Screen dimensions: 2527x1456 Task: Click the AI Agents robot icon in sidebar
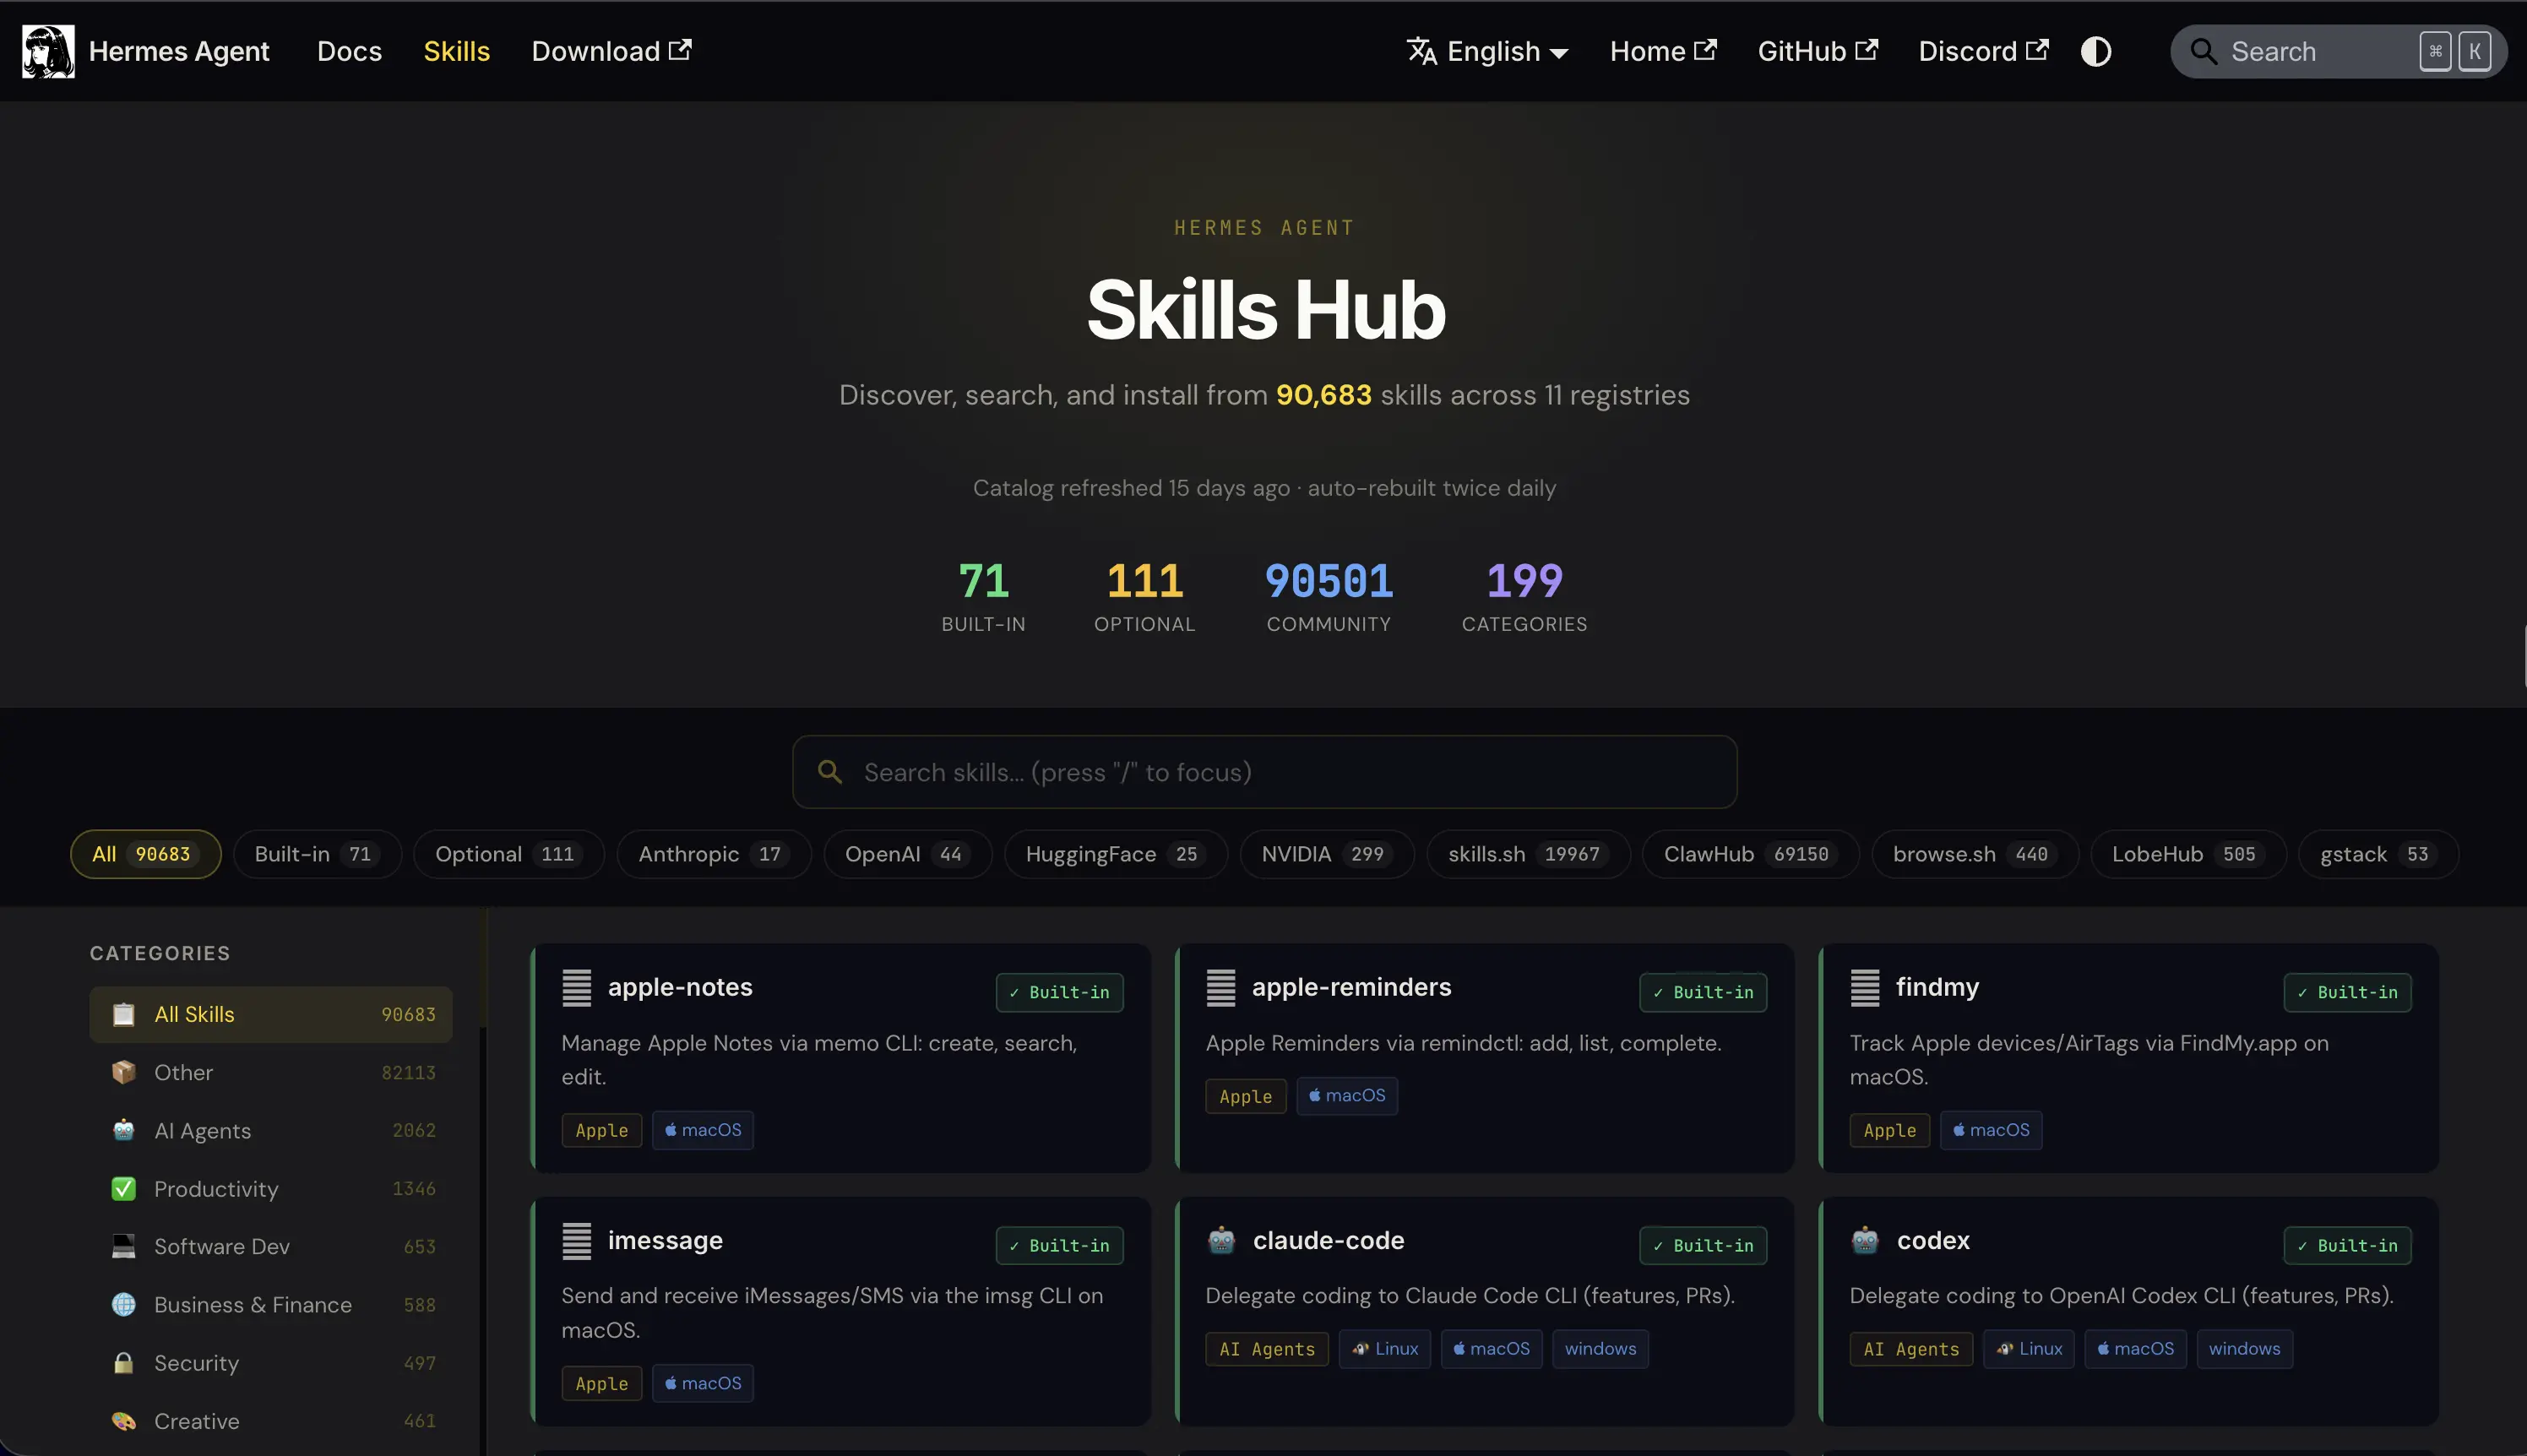[124, 1131]
